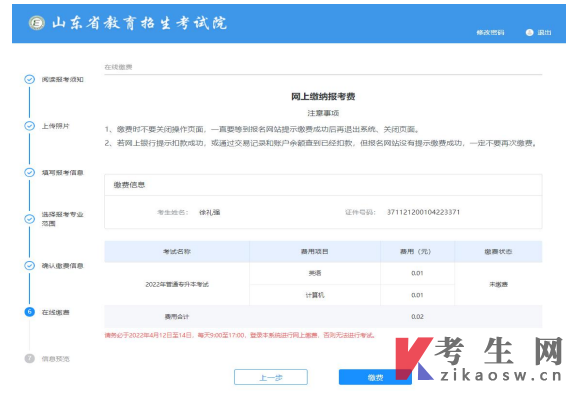
Task: Click the red payment deadline notice text
Action: pyautogui.click(x=240, y=335)
